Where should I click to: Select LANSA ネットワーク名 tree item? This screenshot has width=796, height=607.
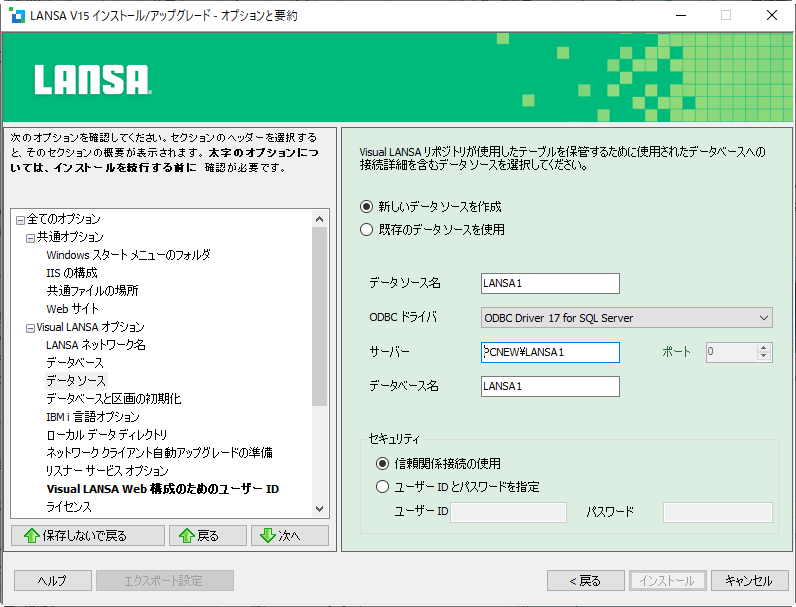[x=96, y=345]
